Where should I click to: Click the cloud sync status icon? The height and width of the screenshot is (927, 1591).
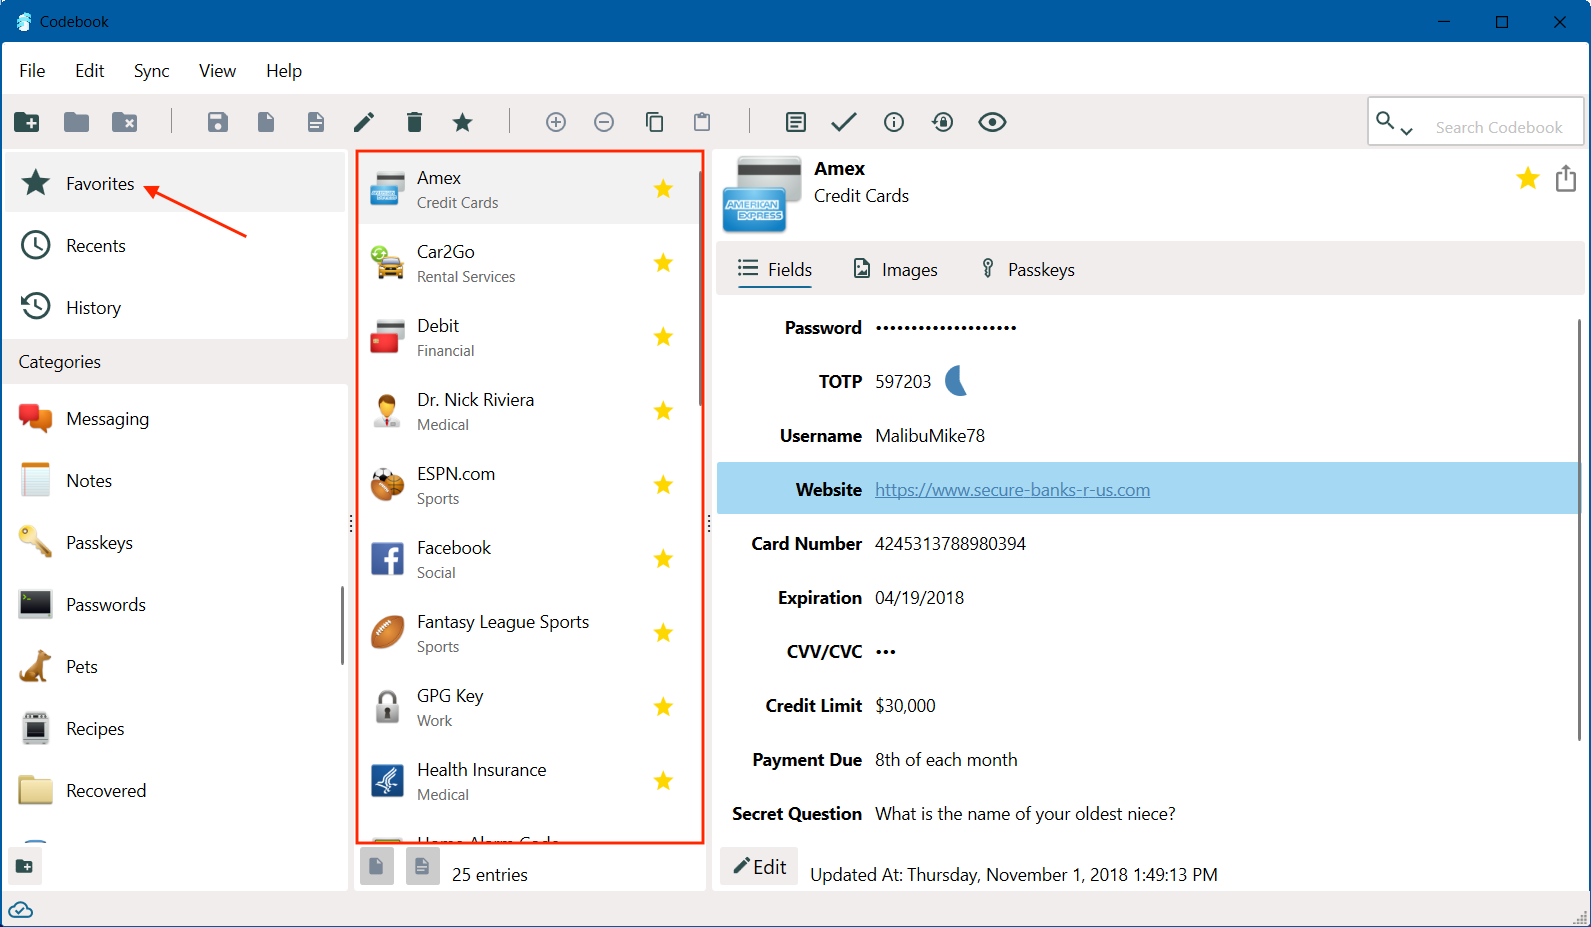coord(20,910)
